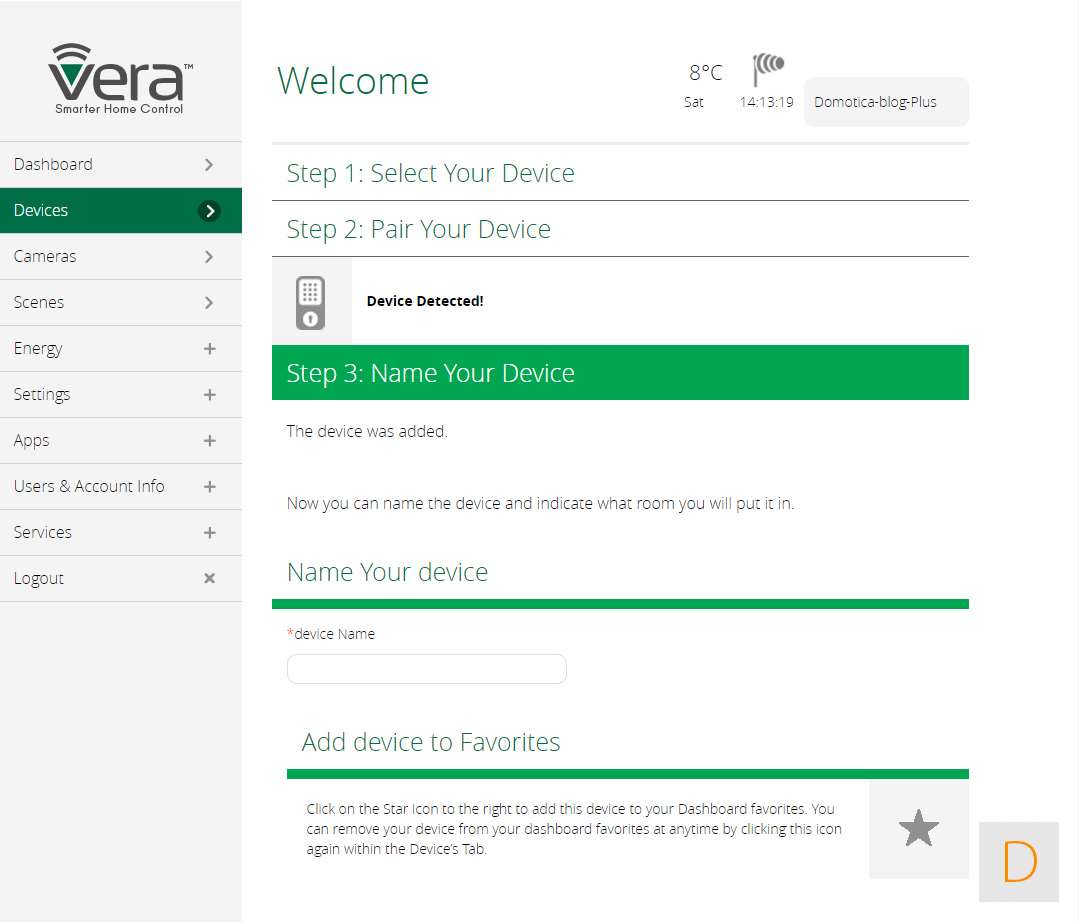
Task: Expand the Energy menu plus icon
Action: point(209,349)
